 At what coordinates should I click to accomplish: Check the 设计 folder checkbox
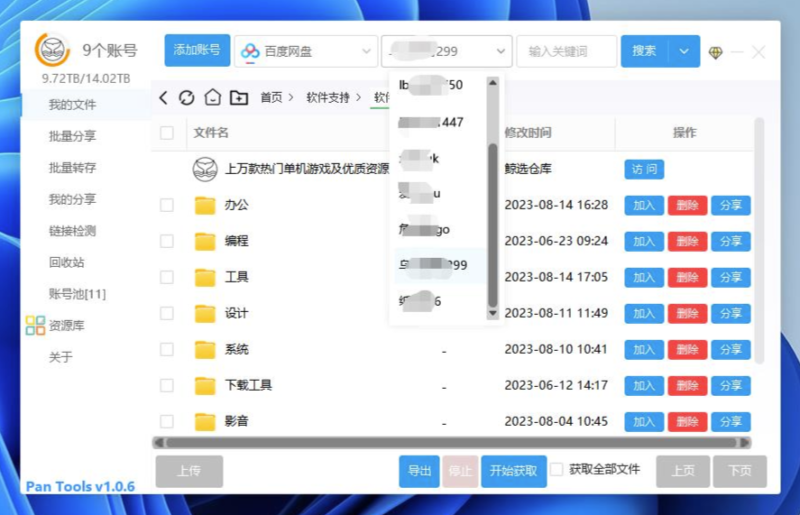pos(167,313)
